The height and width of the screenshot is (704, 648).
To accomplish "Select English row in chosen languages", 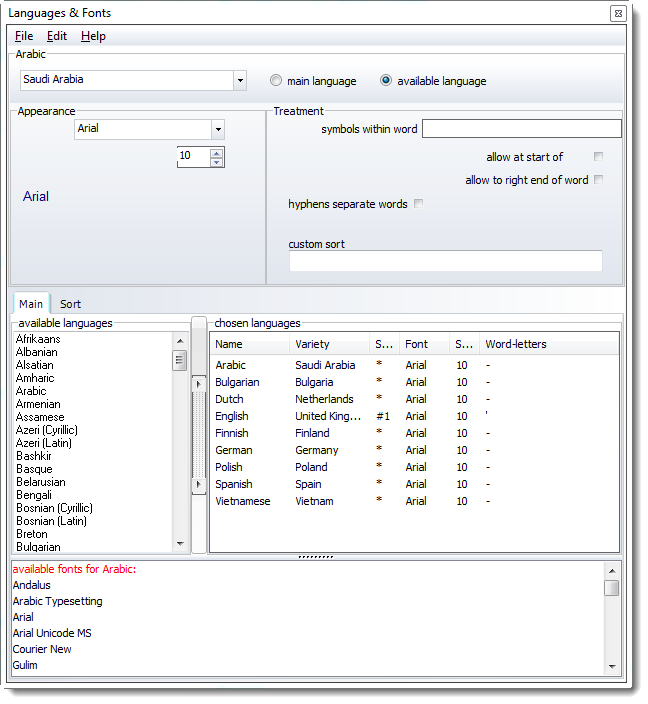I will coord(232,416).
